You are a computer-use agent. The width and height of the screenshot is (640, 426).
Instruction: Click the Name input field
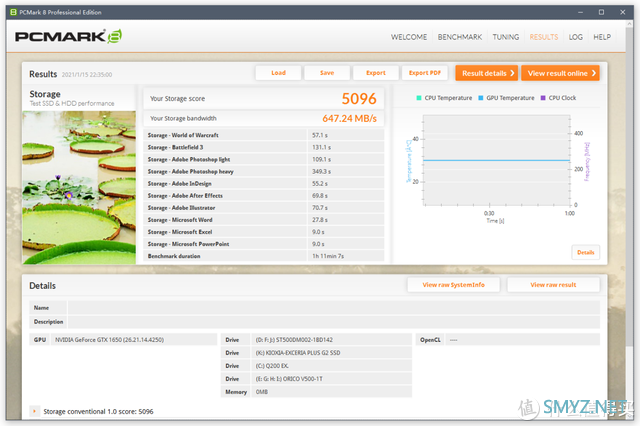point(333,308)
